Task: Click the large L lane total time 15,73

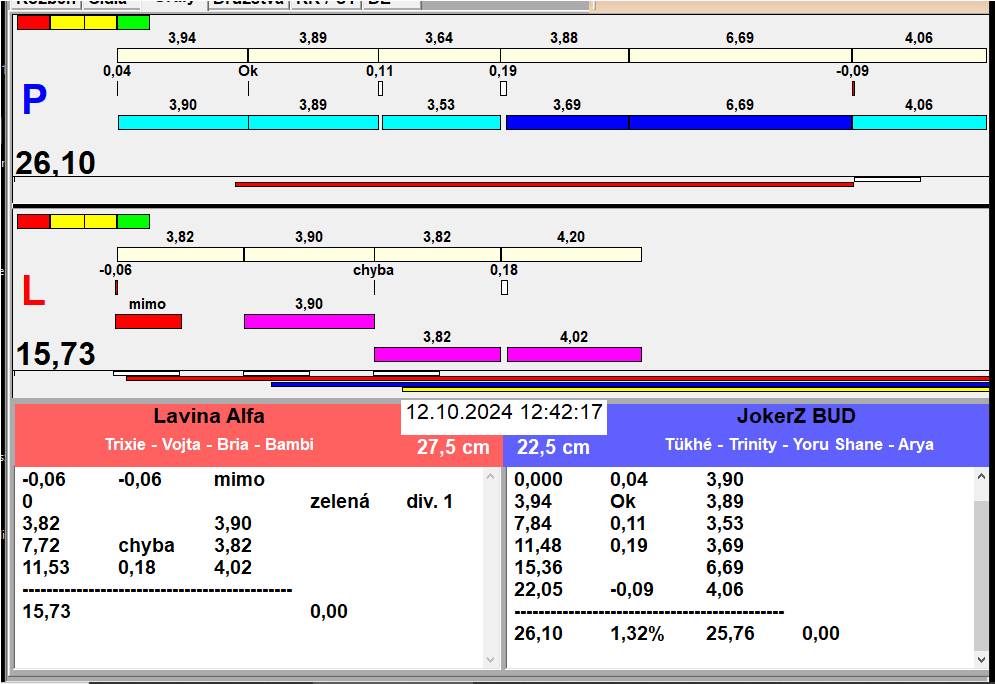Action: [56, 354]
